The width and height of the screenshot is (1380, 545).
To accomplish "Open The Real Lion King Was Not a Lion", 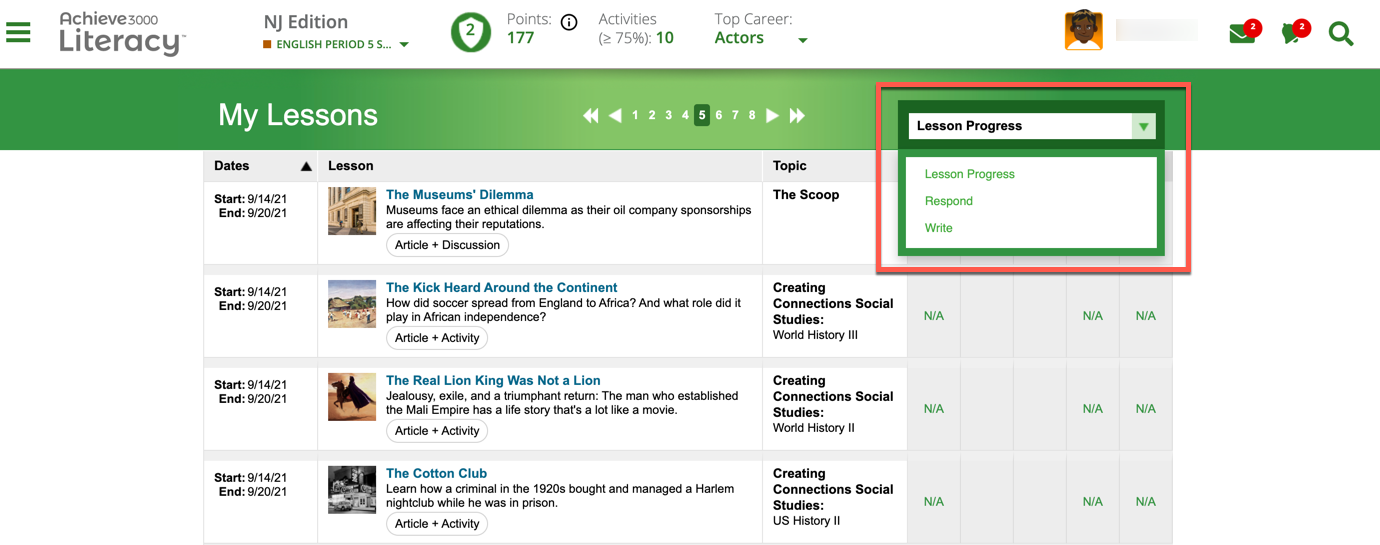I will click(493, 381).
